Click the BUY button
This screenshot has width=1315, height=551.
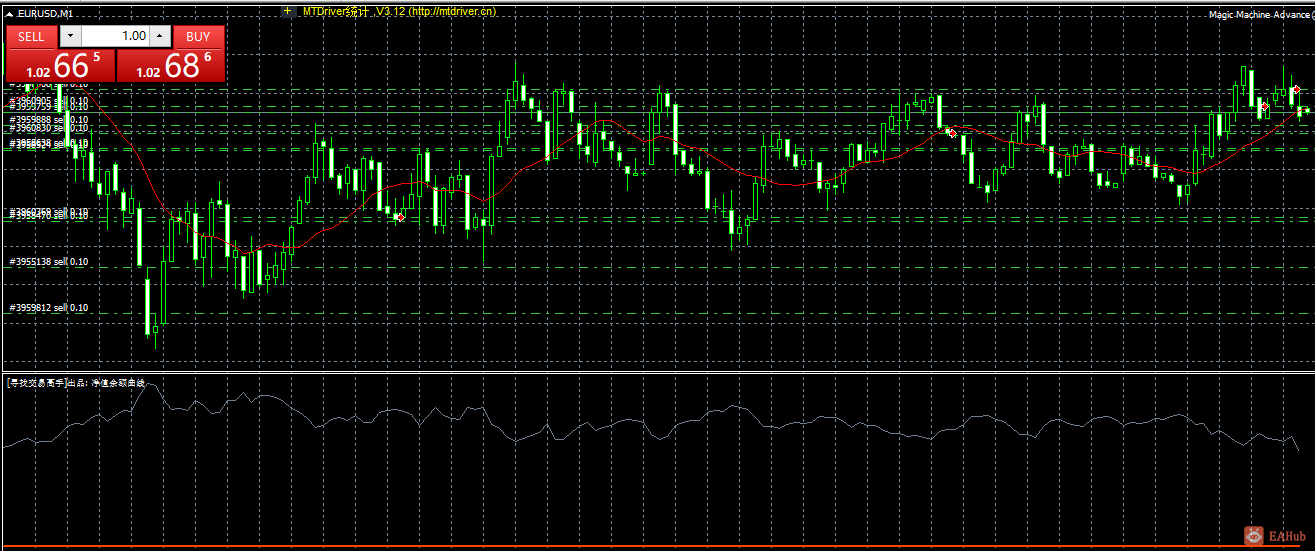tap(198, 36)
